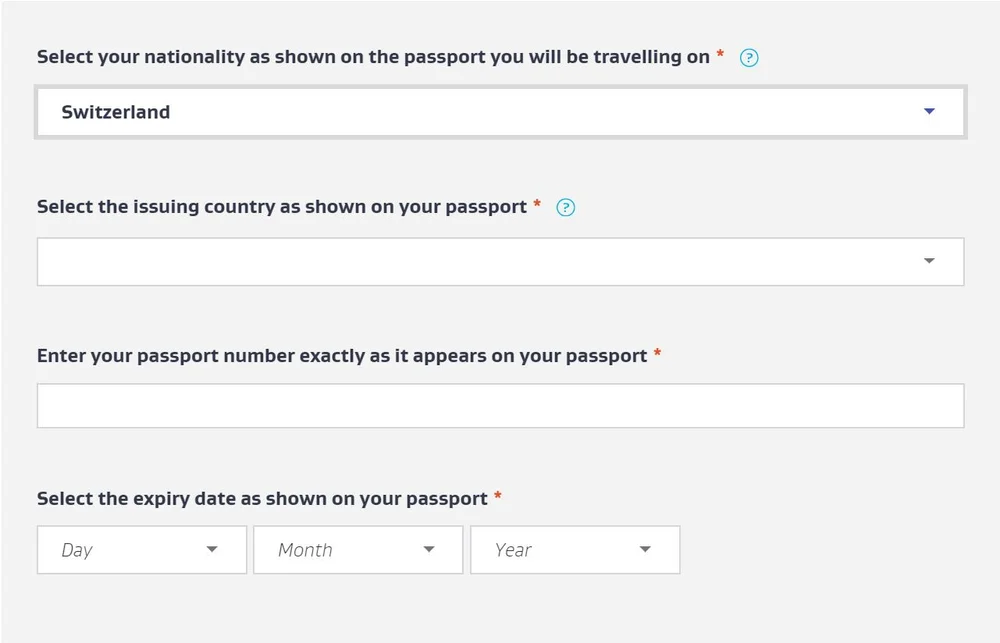The width and height of the screenshot is (1000, 643).
Task: Open the nationality help tooltip icon
Action: coord(749,58)
